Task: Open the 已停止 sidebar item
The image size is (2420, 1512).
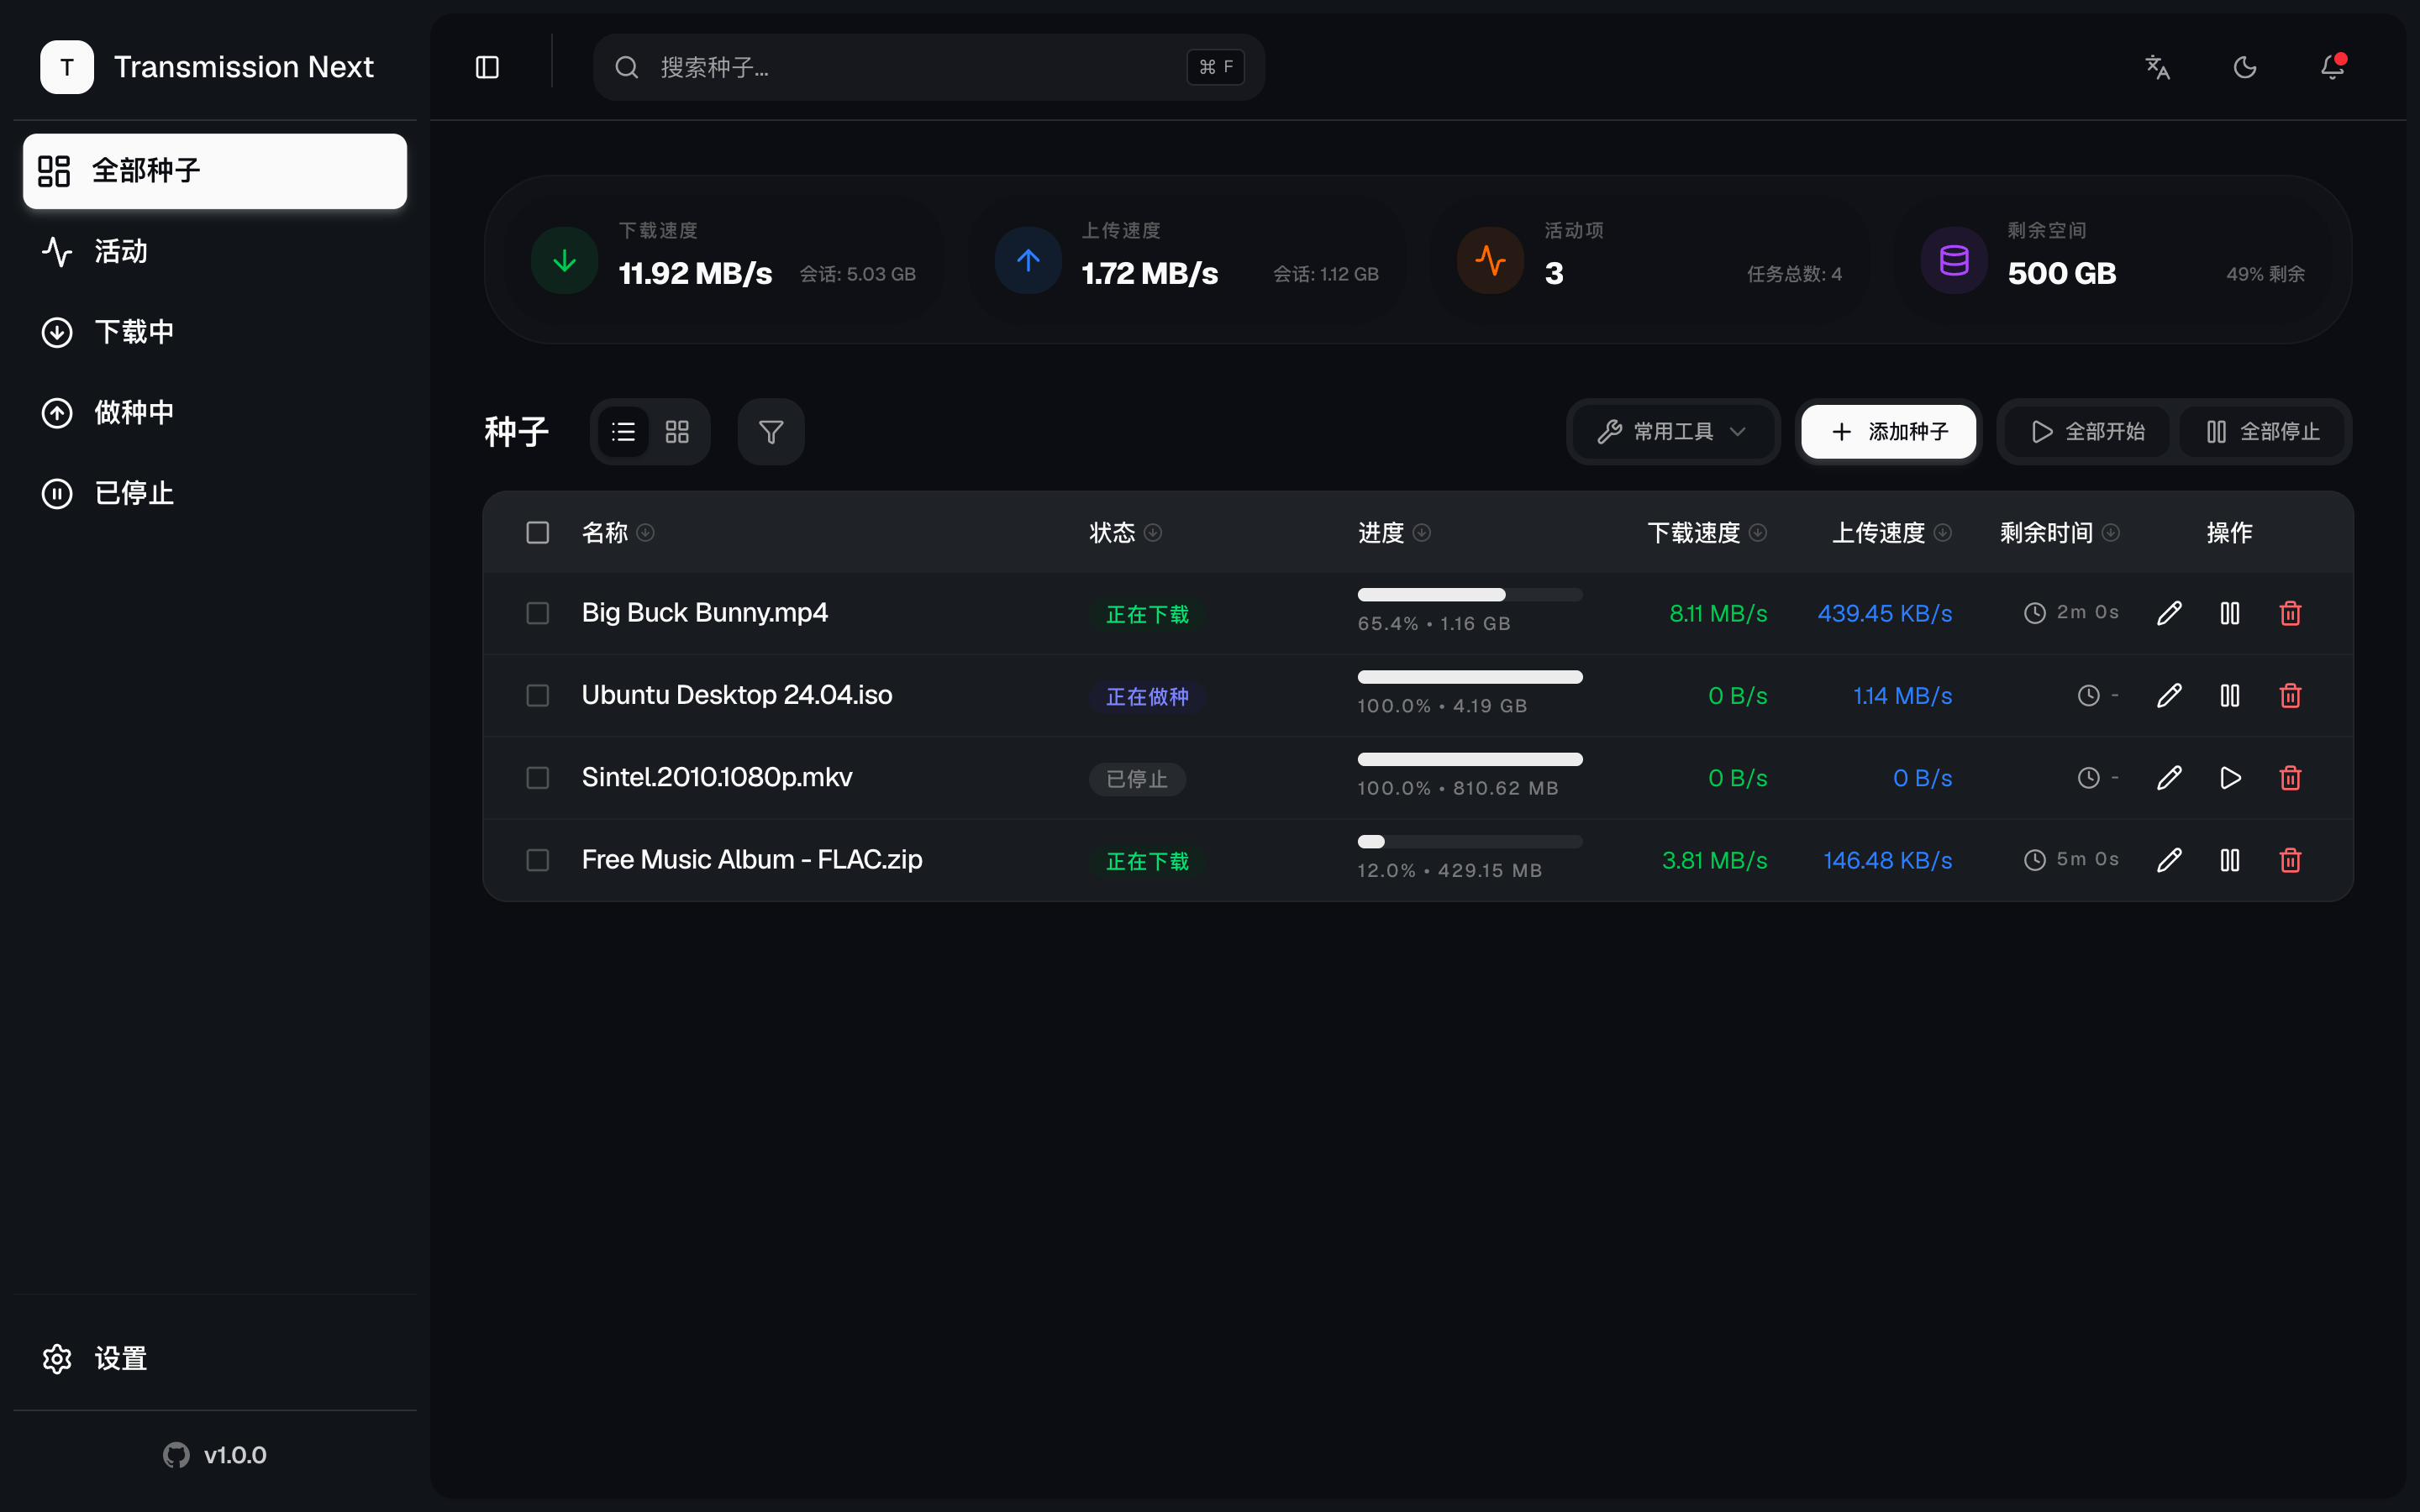Action: 215,494
